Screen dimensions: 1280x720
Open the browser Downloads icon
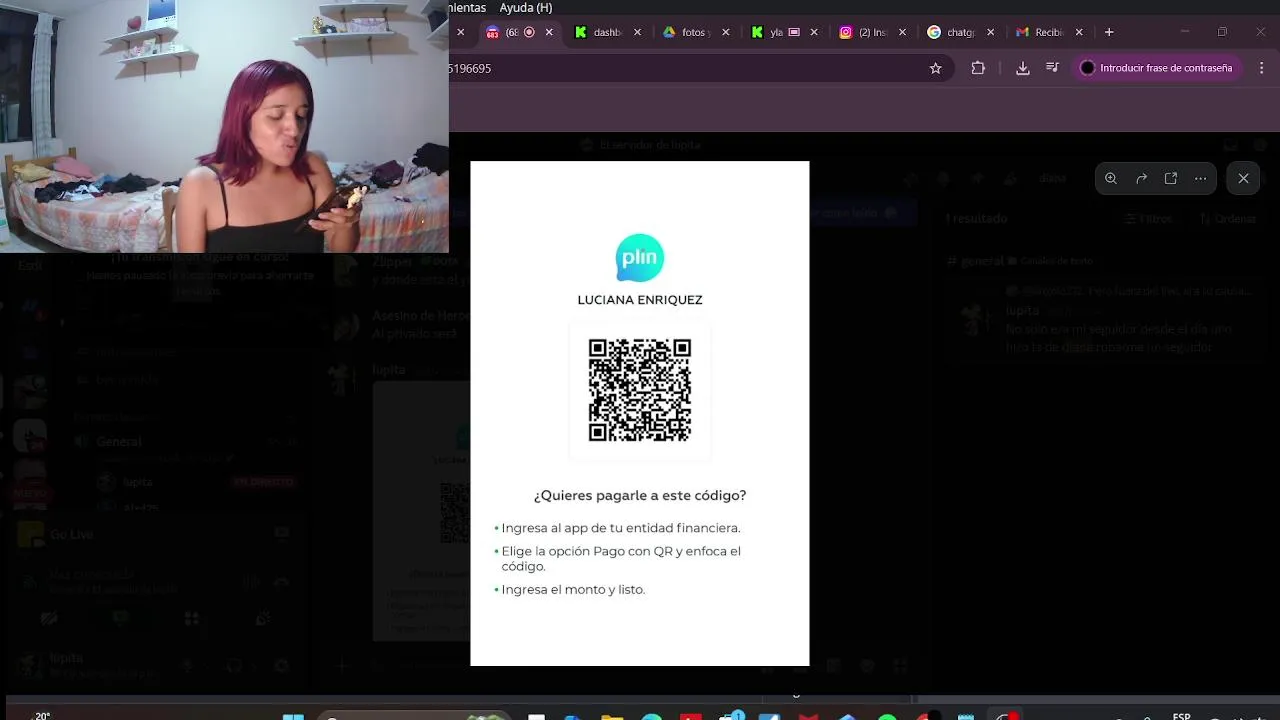(1022, 68)
